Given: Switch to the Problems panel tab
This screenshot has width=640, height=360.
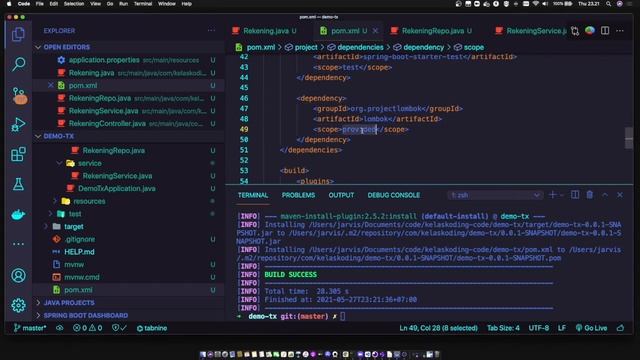Looking at the screenshot, I should pyautogui.click(x=298, y=196).
